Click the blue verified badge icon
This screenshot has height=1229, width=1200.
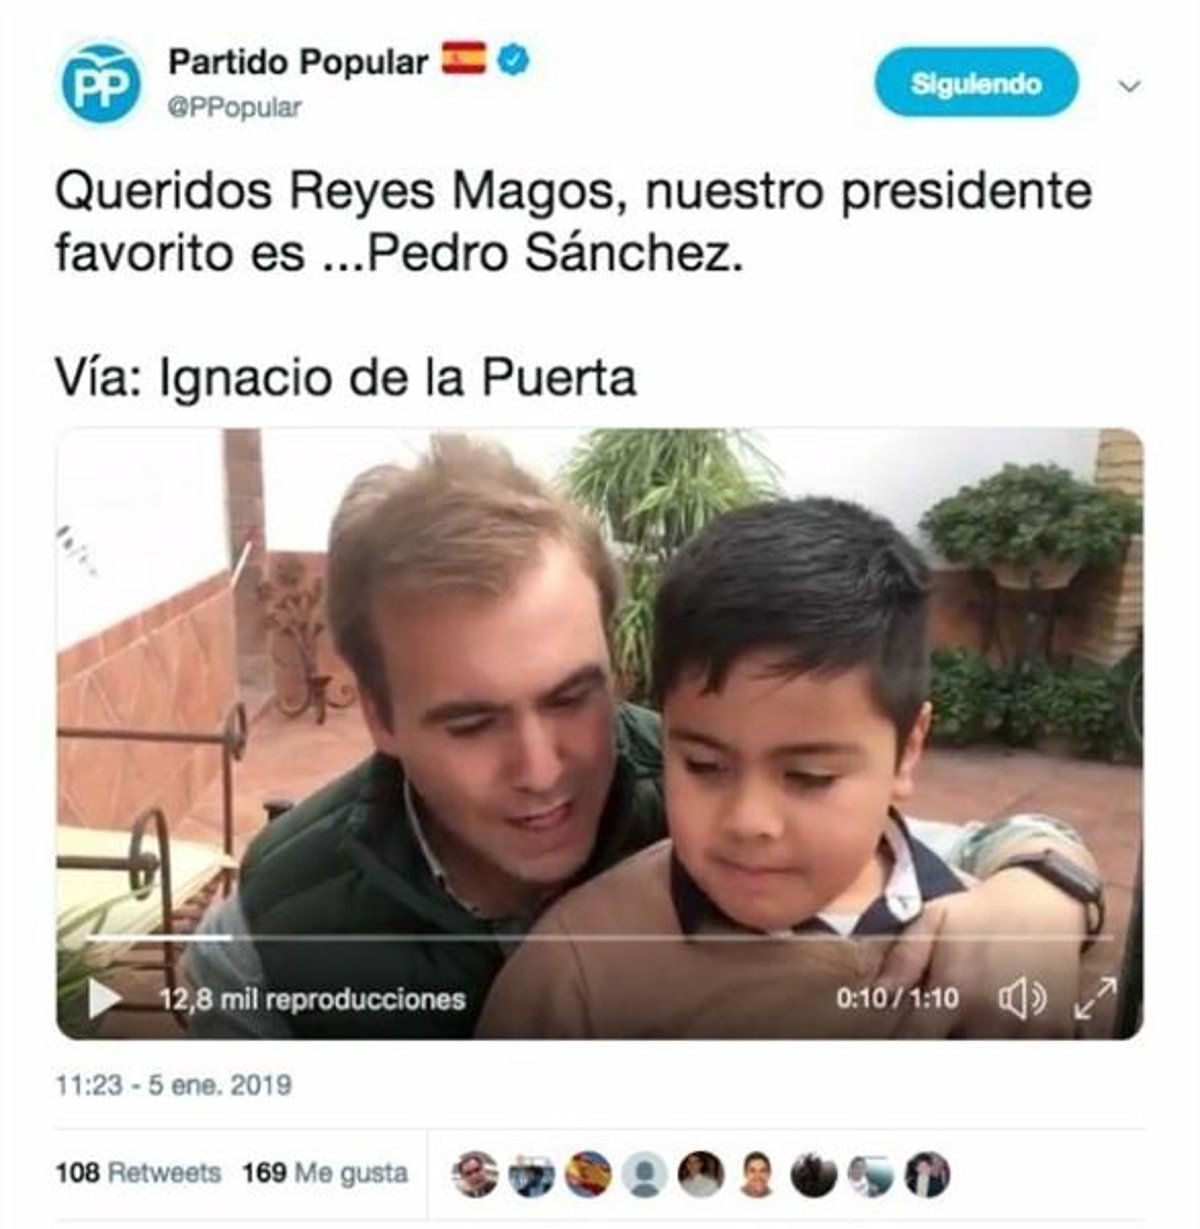pos(515,61)
